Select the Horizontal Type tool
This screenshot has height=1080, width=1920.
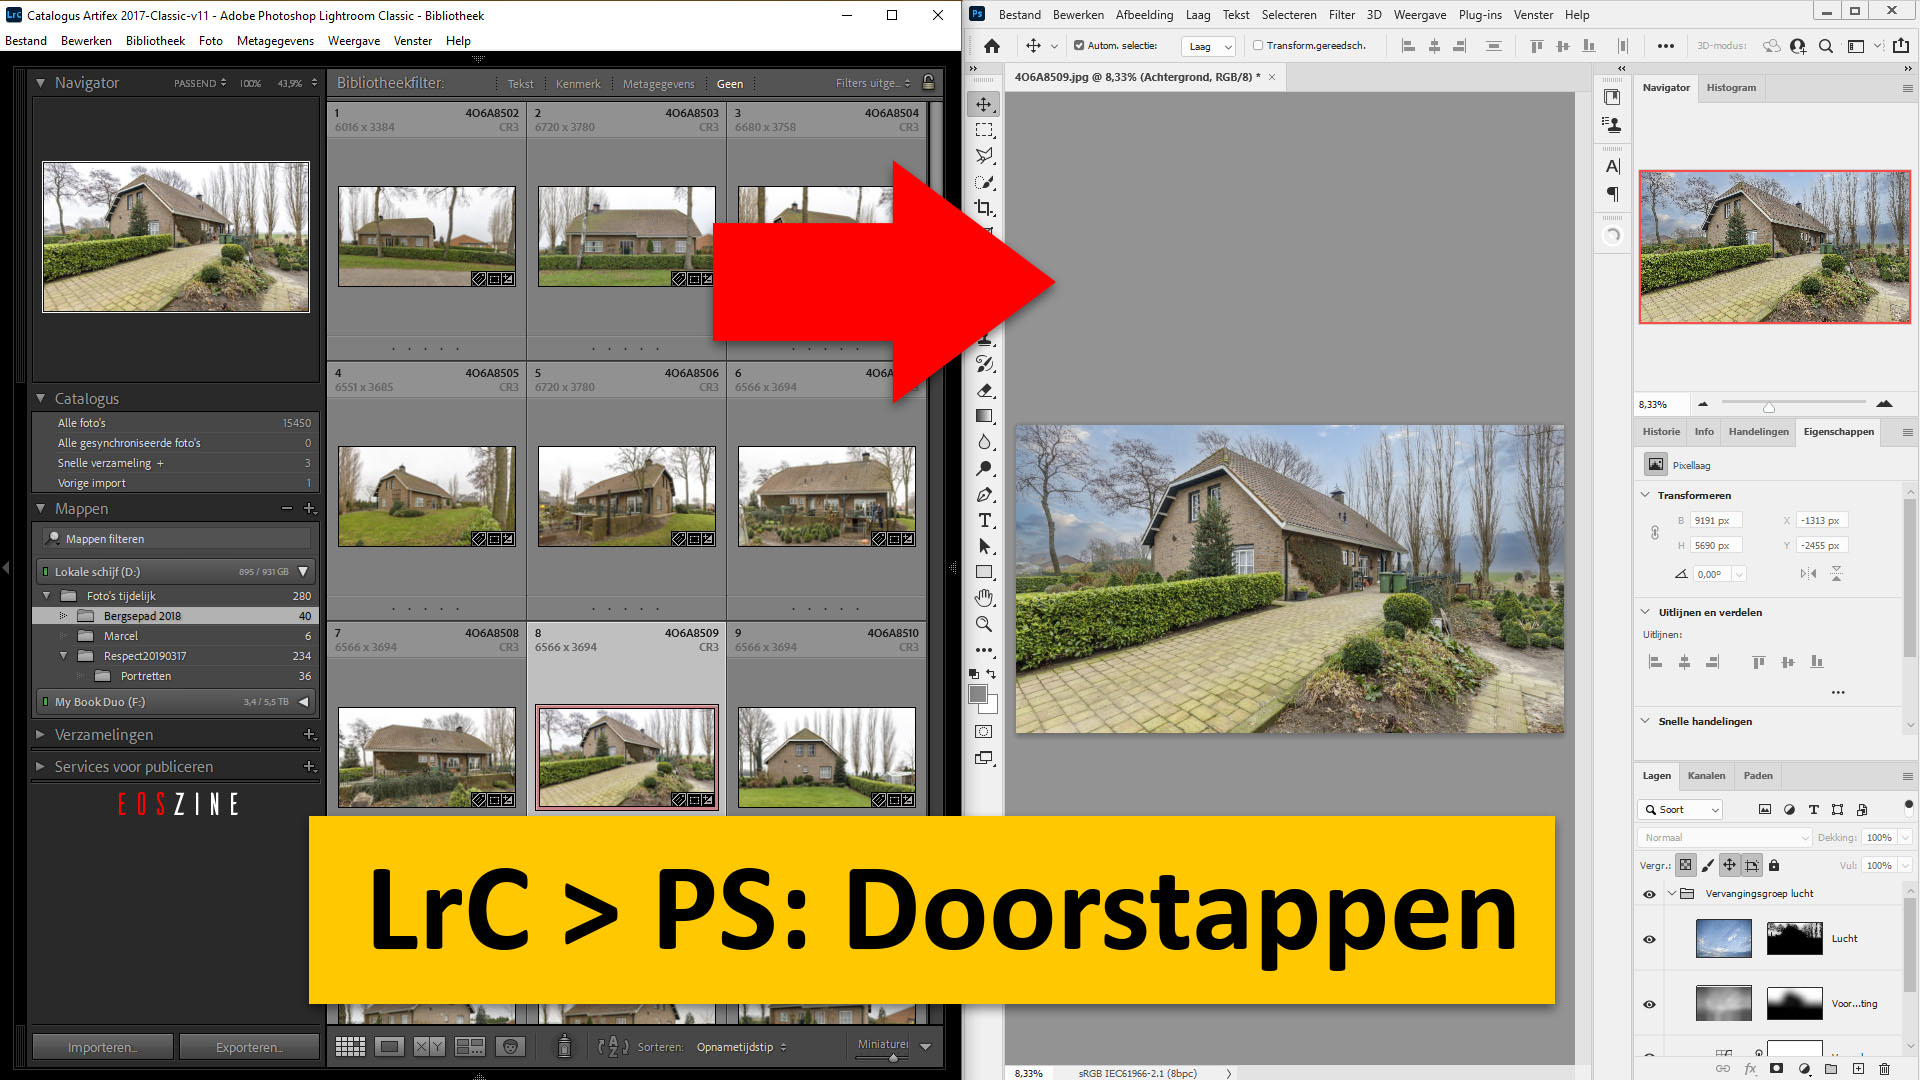[x=984, y=520]
